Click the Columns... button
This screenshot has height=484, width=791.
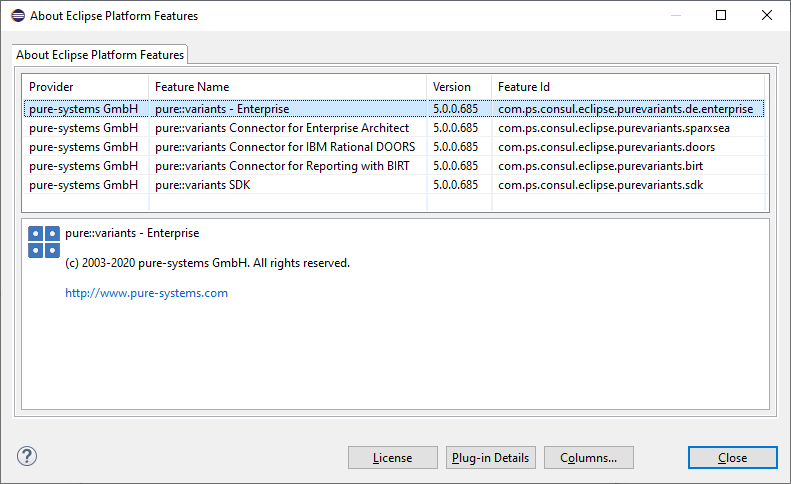(588, 457)
